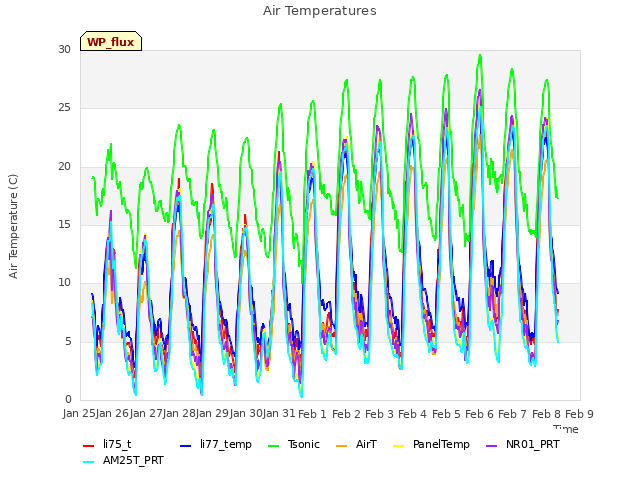This screenshot has height=480, width=640.
Task: Toggle the li77_temp legend entry
Action: 216,444
